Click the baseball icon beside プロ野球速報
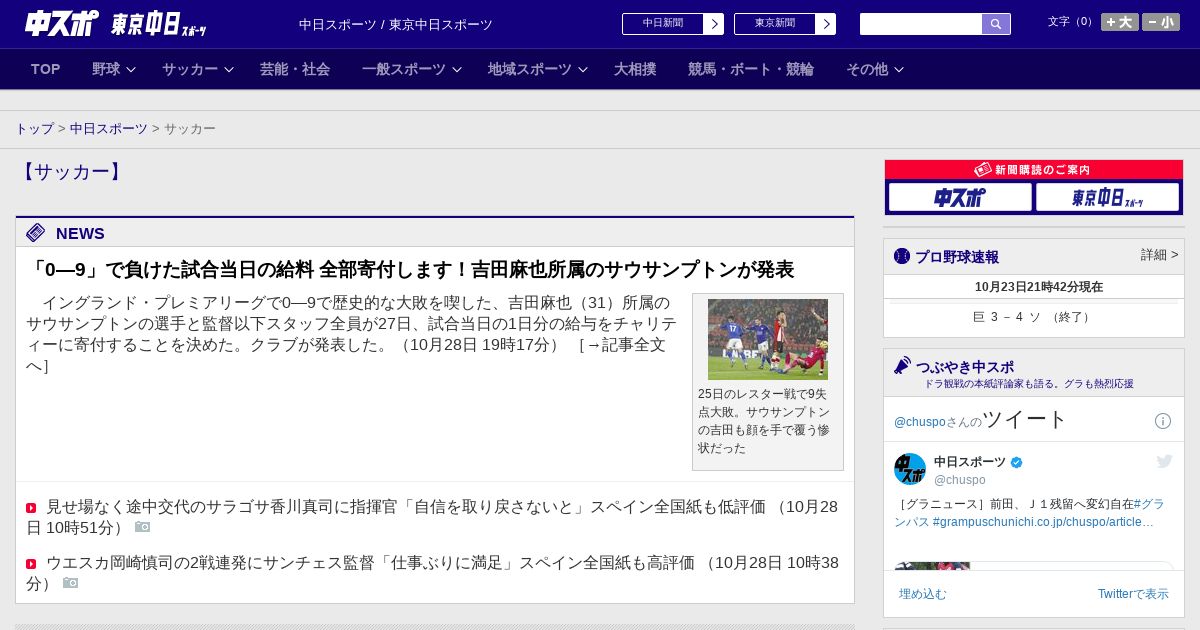1200x630 pixels. [x=902, y=256]
